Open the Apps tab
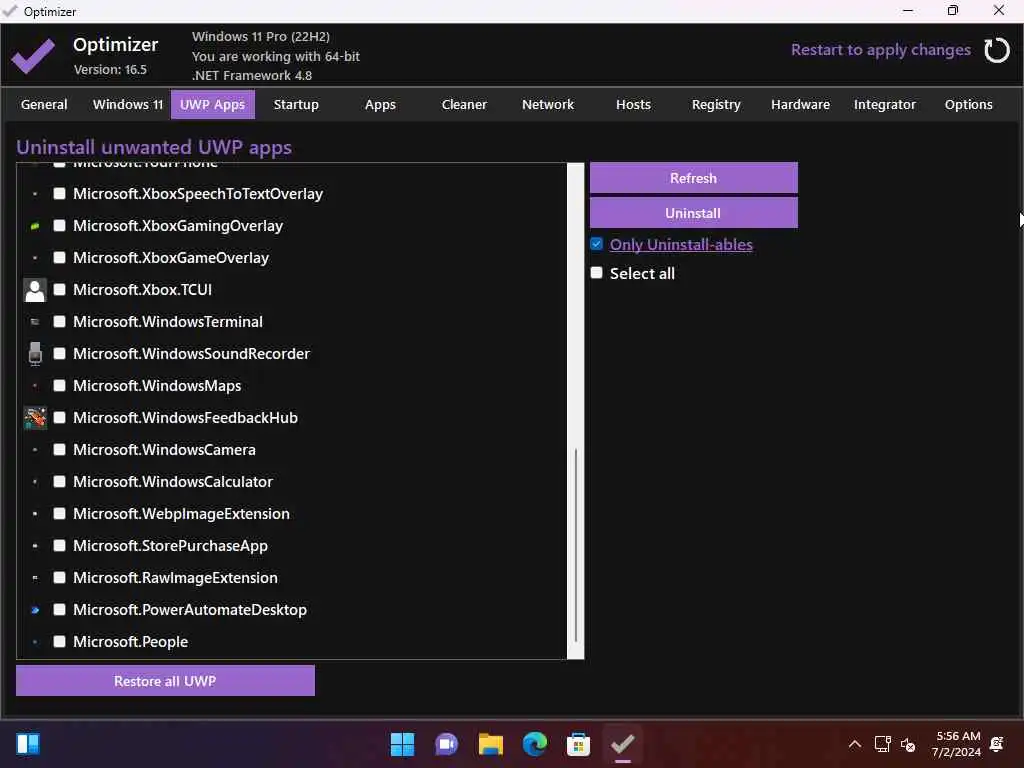Viewport: 1024px width, 768px height. pyautogui.click(x=380, y=104)
